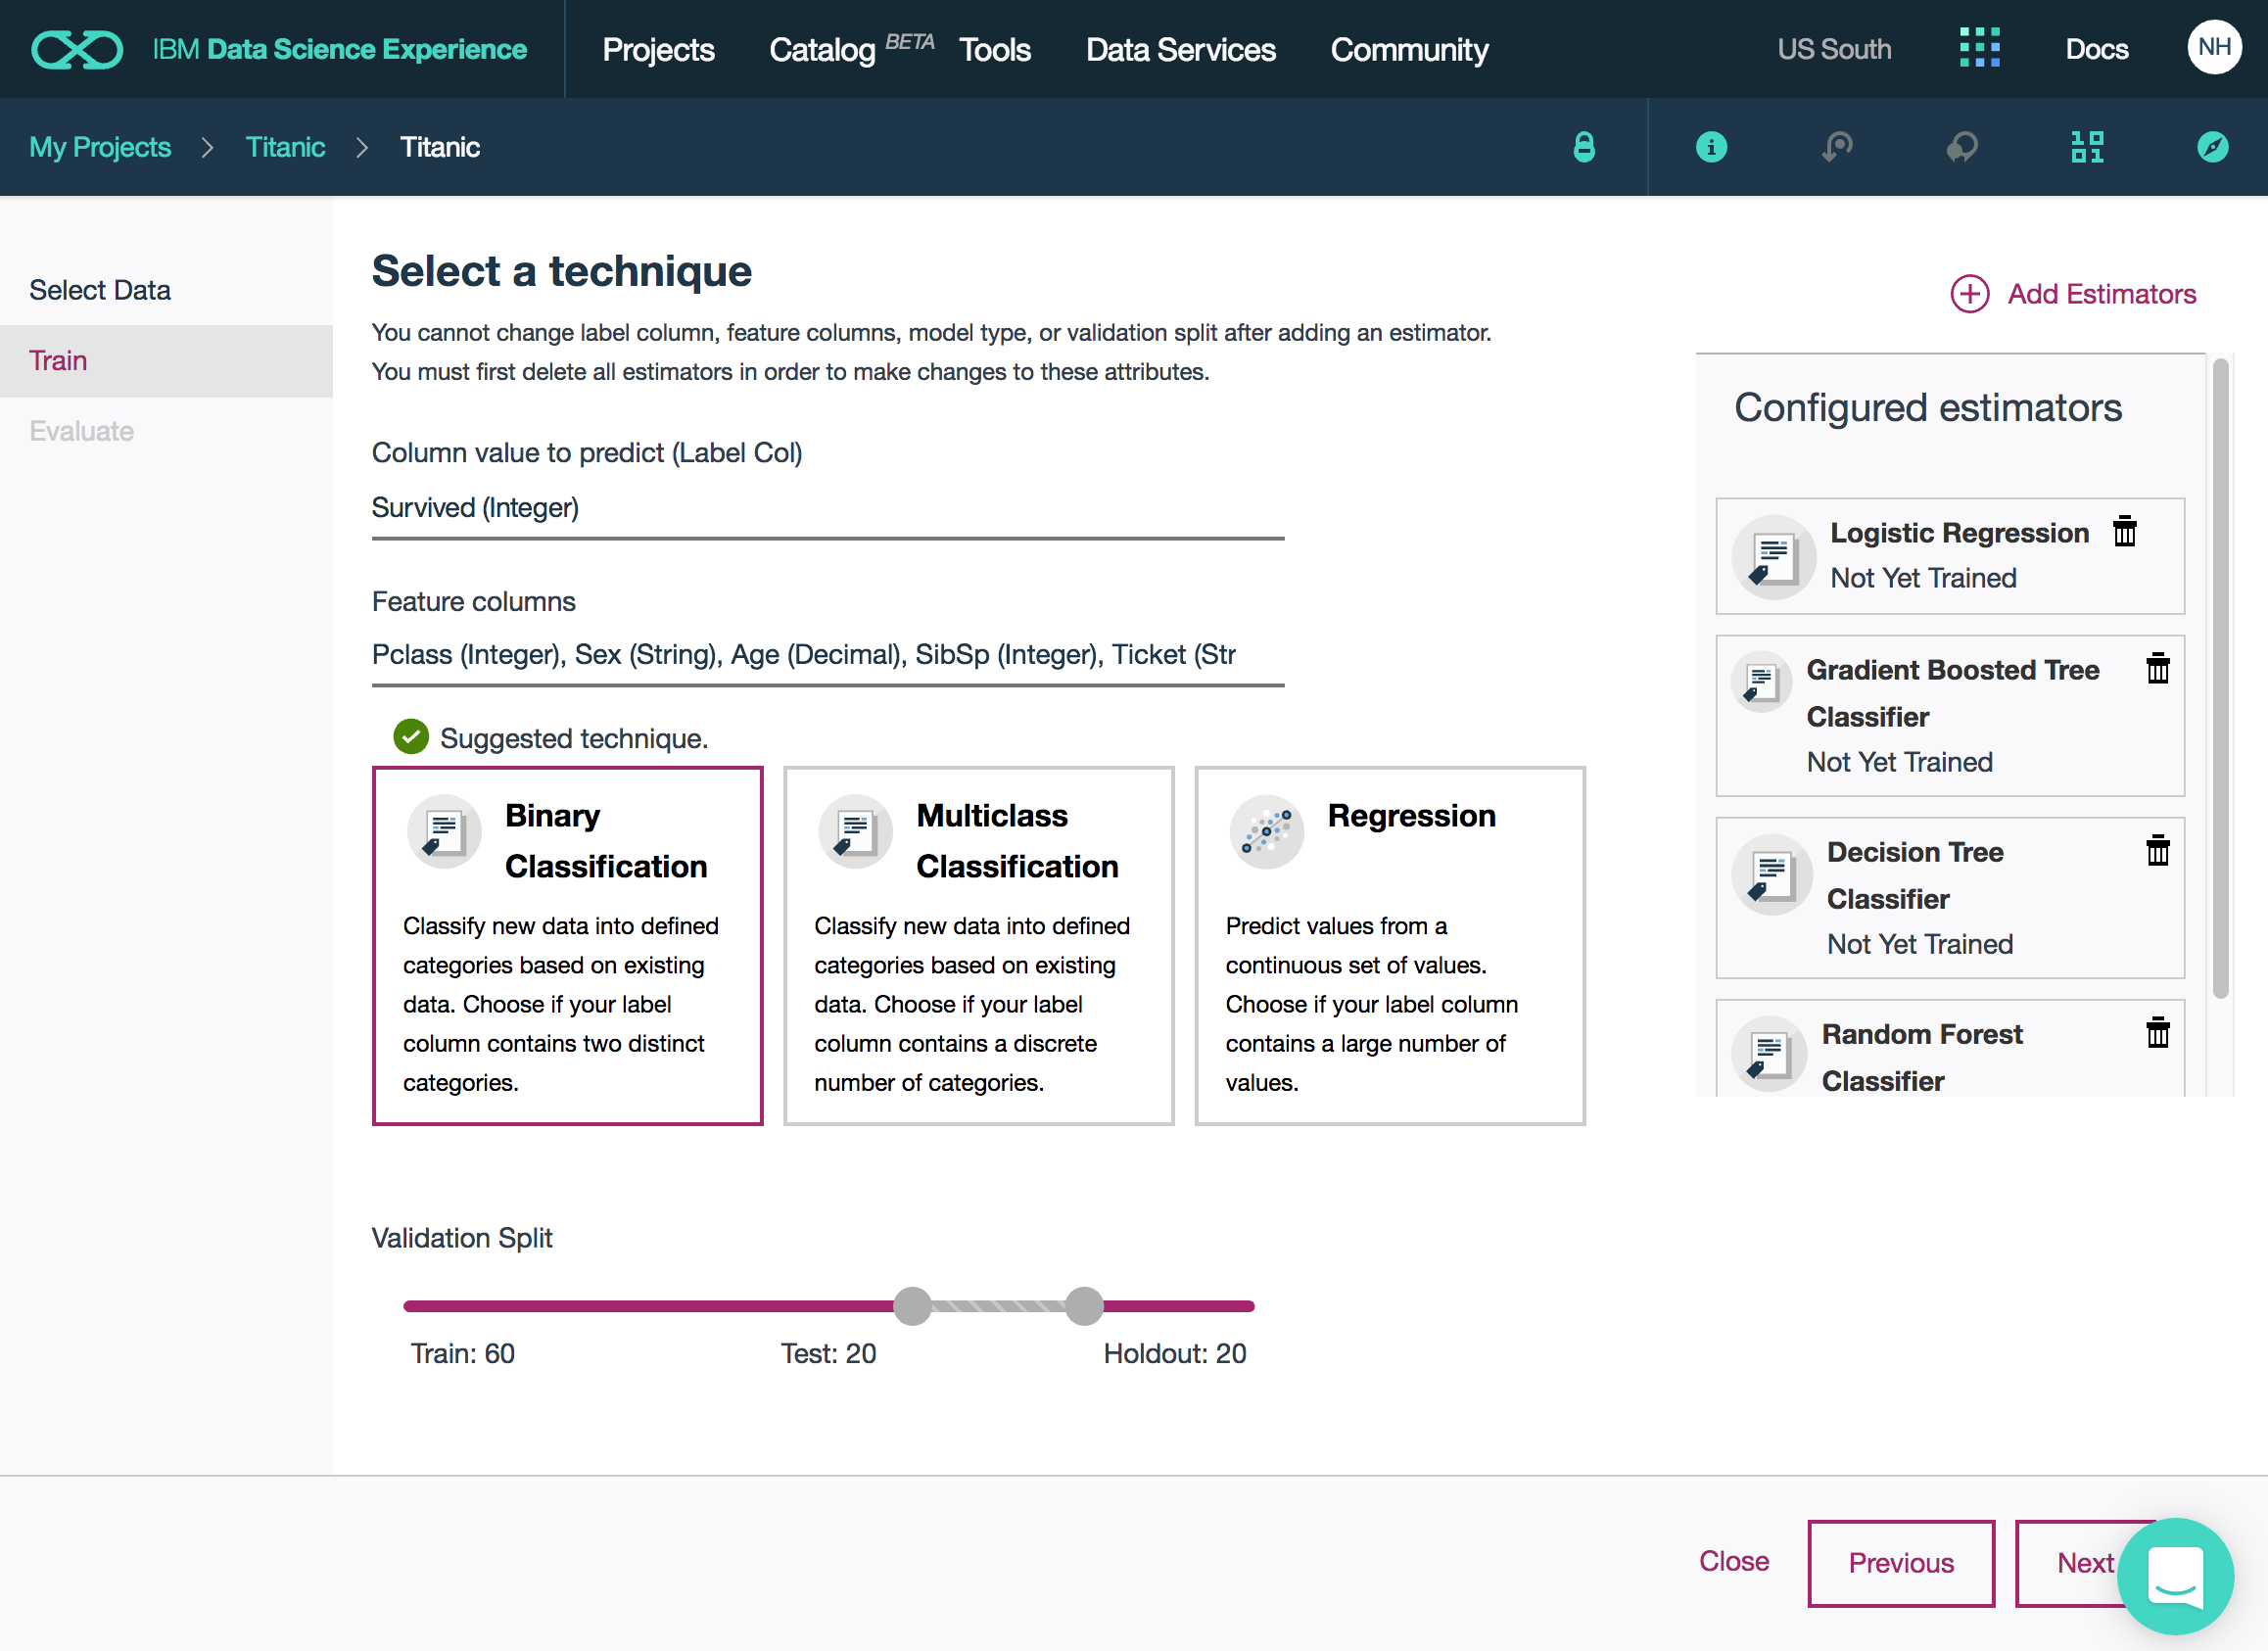Go to the Train step
The height and width of the screenshot is (1651, 2268).
tap(166, 361)
